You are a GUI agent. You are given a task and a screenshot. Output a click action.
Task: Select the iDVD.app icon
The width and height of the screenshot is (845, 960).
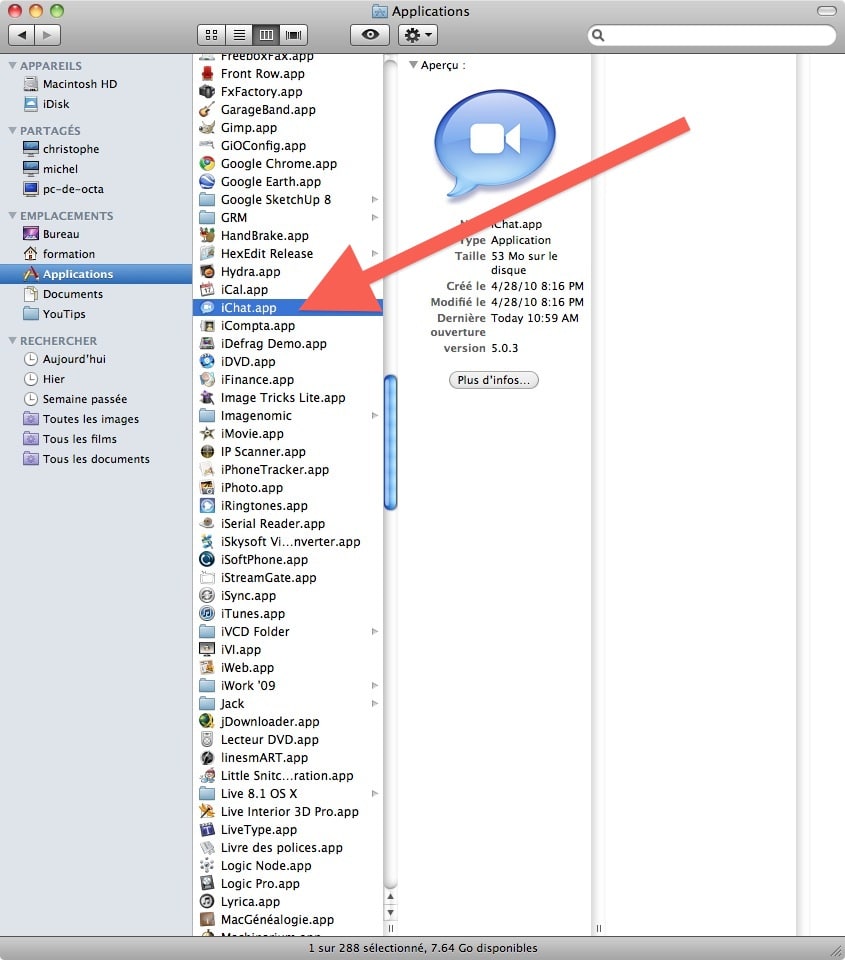tap(207, 361)
